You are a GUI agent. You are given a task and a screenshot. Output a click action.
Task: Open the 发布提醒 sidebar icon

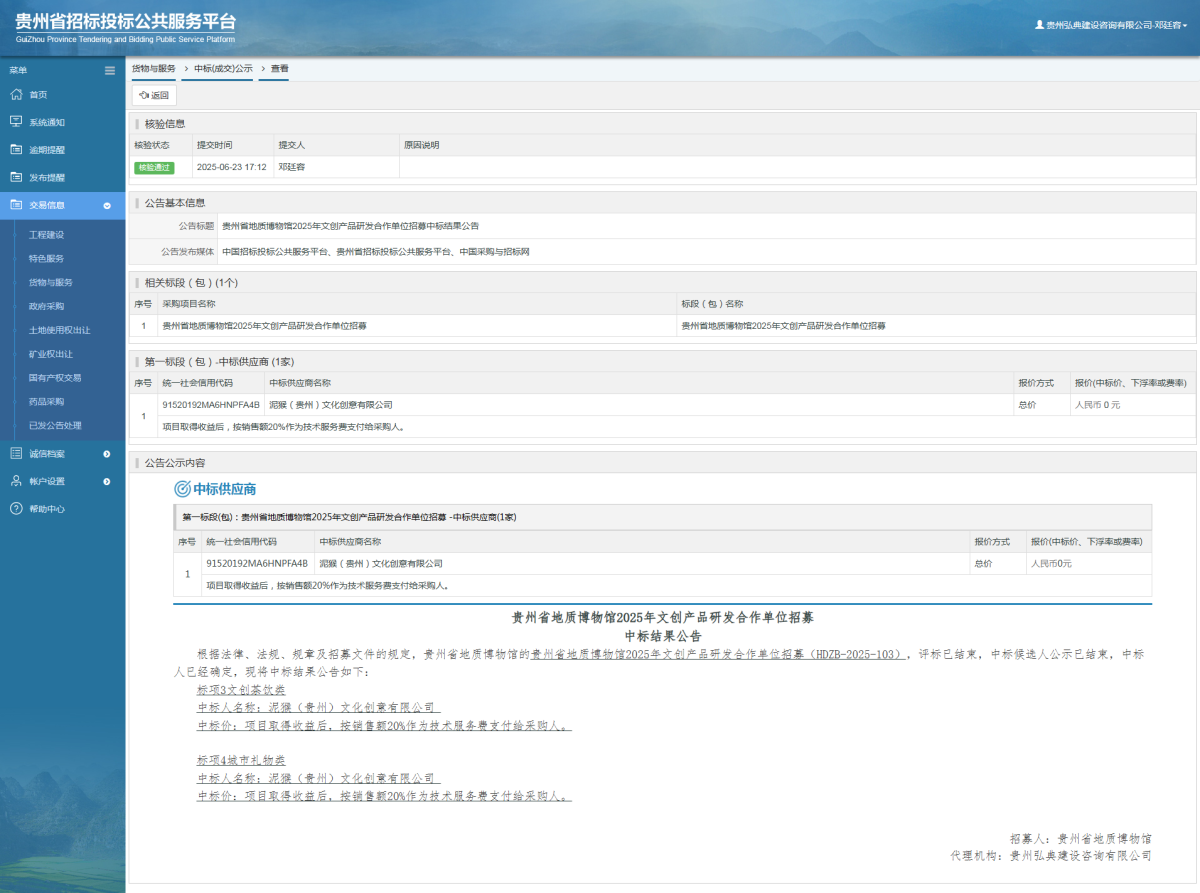click(x=16, y=176)
